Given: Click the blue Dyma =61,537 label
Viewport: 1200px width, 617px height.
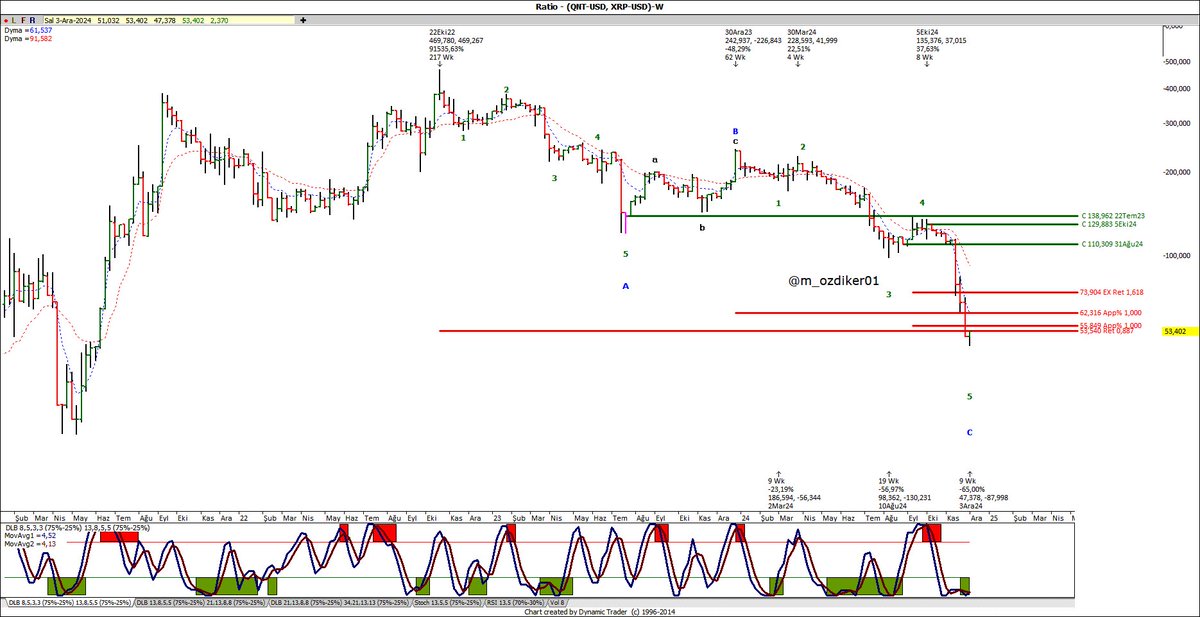Looking at the screenshot, I should (27, 31).
